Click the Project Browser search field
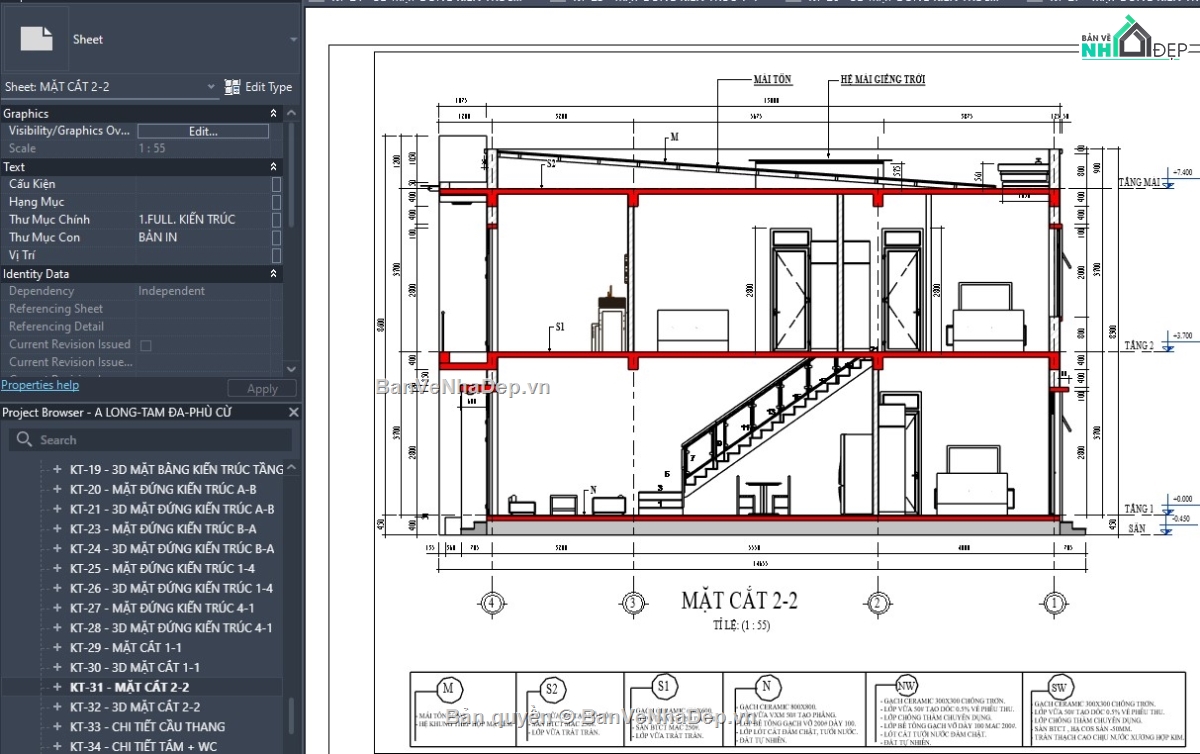1200x754 pixels. click(x=150, y=440)
